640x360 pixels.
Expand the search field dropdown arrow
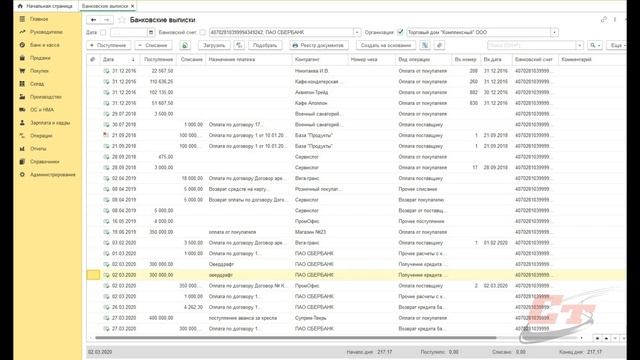580,45
